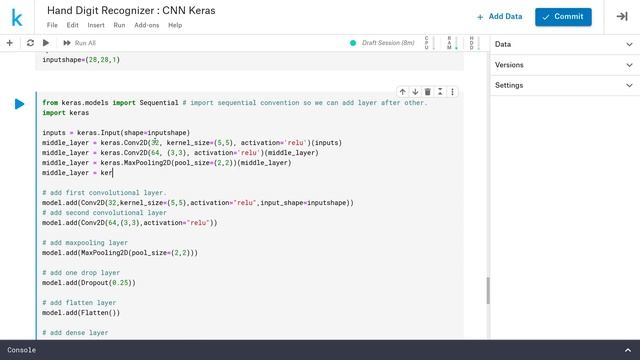The image size is (640, 360).
Task: Click the Run All label
Action: tap(85, 43)
